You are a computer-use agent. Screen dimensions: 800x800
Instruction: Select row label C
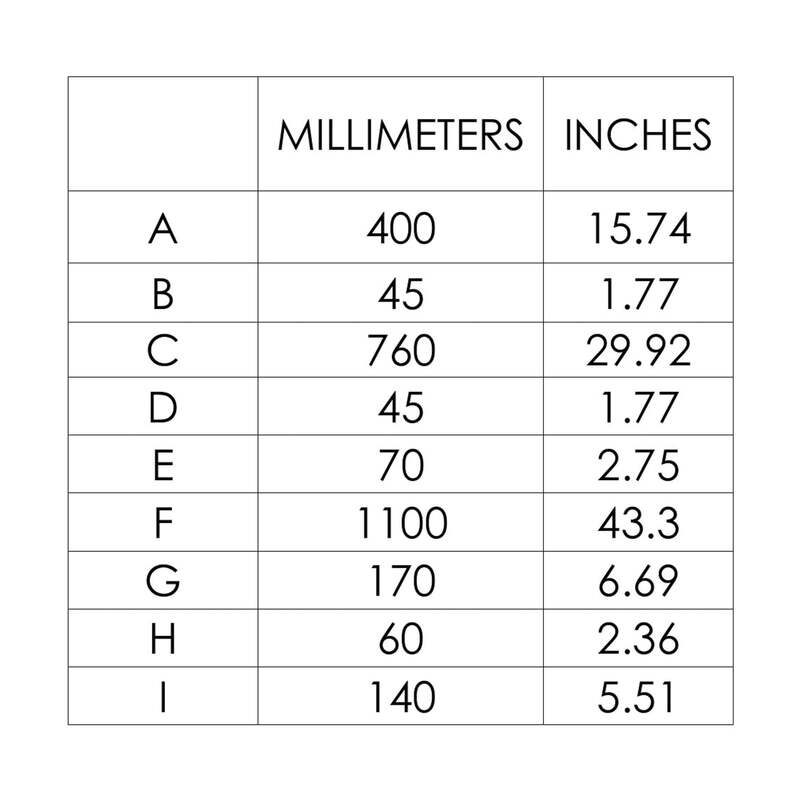tap(163, 351)
